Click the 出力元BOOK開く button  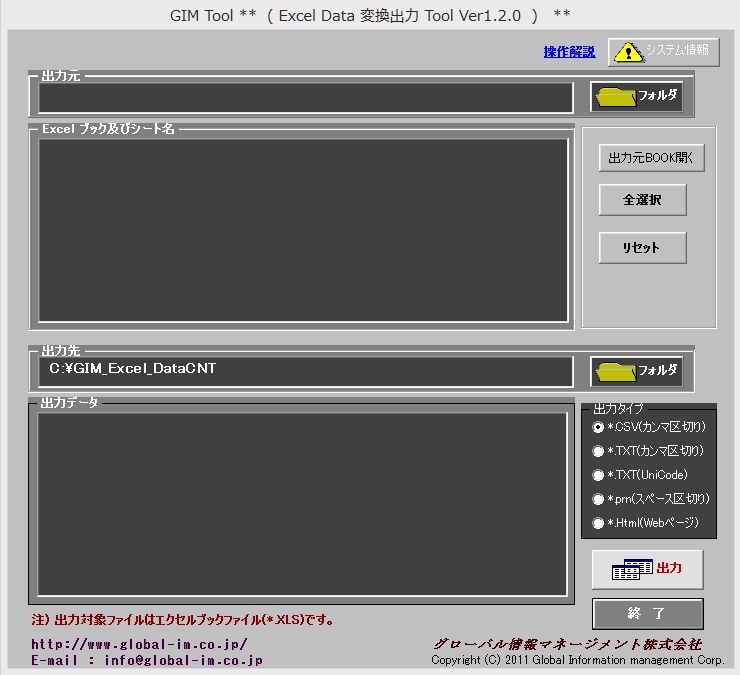[x=651, y=158]
